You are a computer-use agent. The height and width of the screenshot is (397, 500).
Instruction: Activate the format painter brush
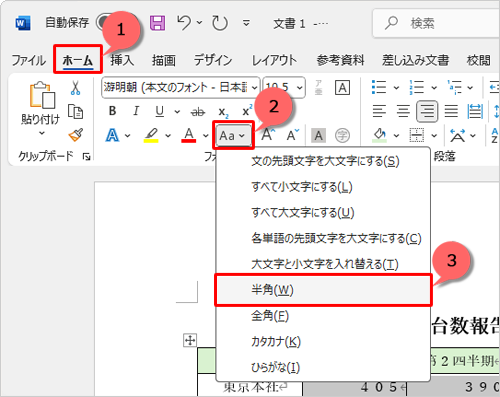point(76,135)
